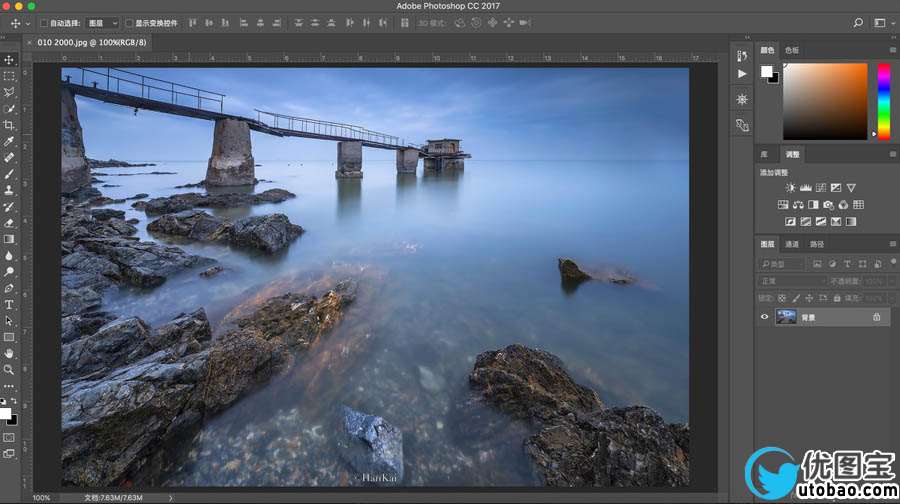Image resolution: width=900 pixels, height=504 pixels.
Task: Add a Vibrance adjustment
Action: (x=851, y=188)
